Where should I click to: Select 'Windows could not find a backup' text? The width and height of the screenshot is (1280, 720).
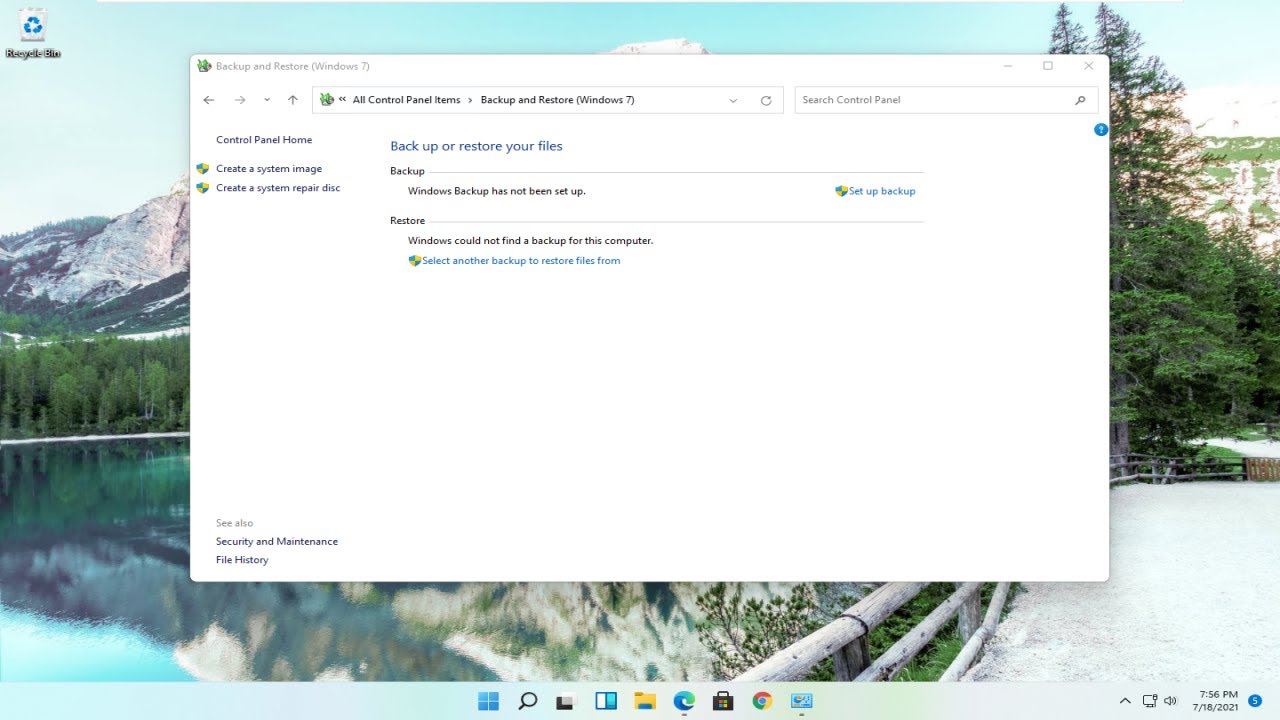pos(531,241)
